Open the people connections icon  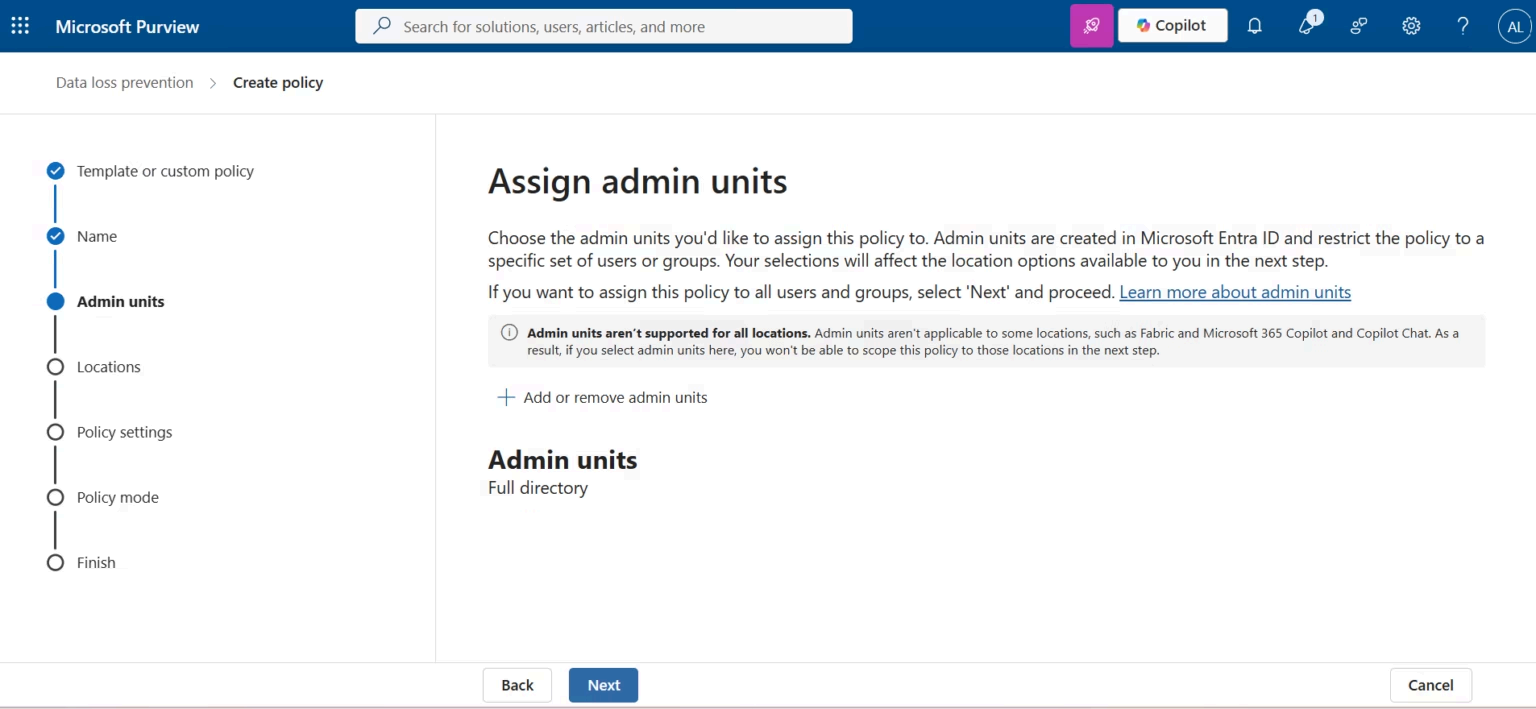point(1359,26)
